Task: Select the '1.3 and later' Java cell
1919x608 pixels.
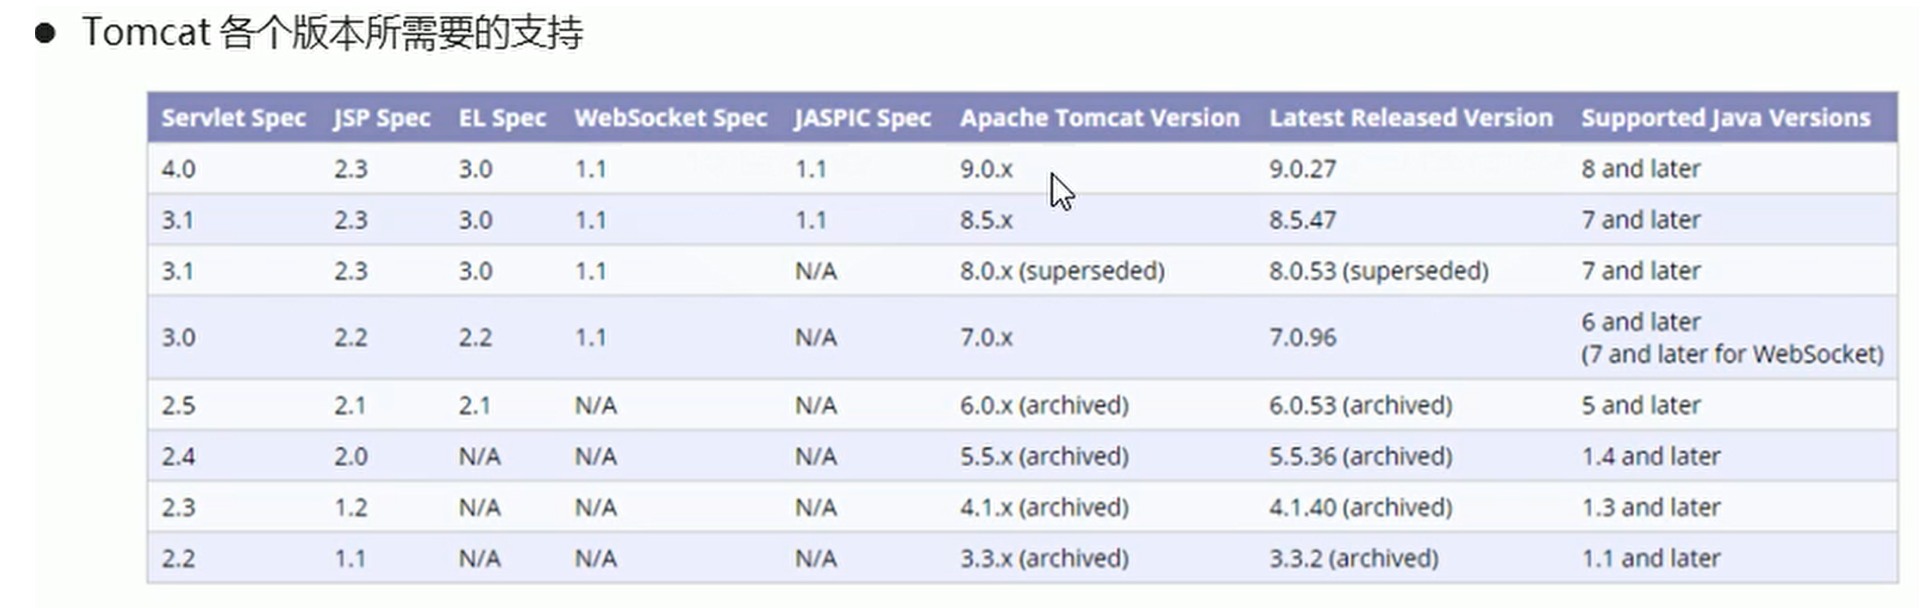Action: [x=1650, y=507]
